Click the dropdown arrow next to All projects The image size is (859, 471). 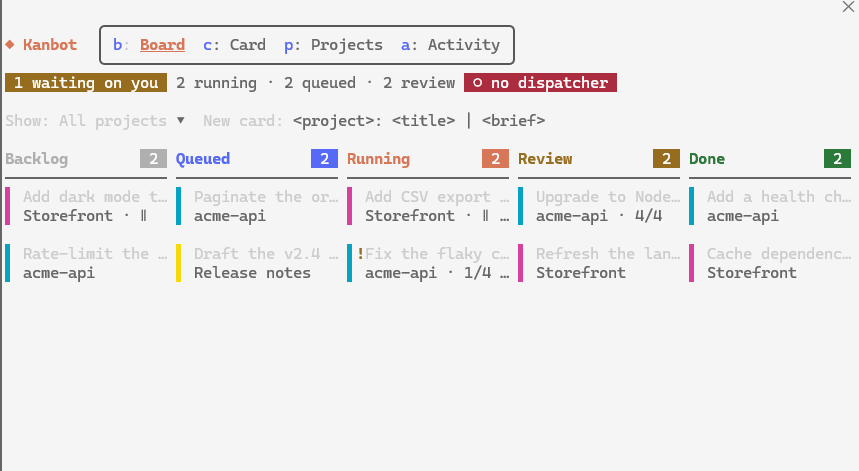click(x=181, y=120)
